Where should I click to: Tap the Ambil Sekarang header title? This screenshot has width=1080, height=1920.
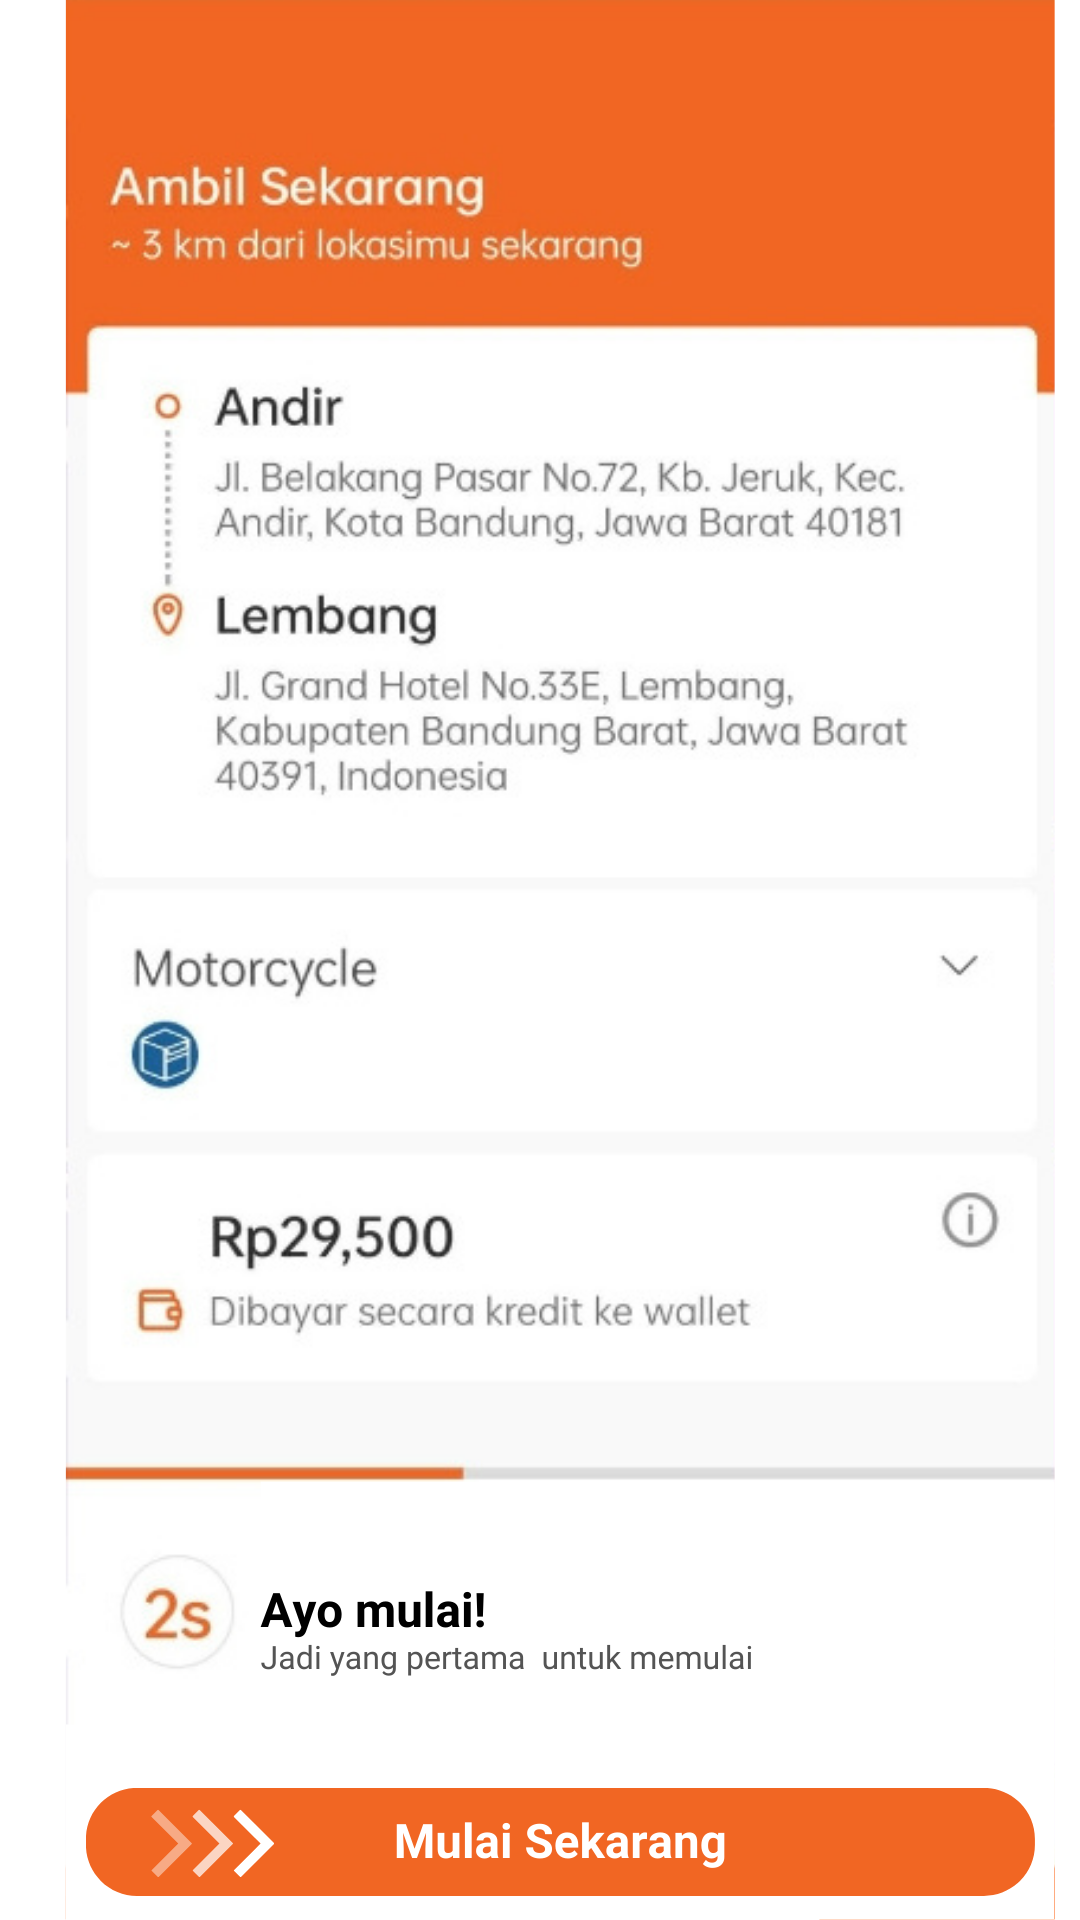click(298, 188)
